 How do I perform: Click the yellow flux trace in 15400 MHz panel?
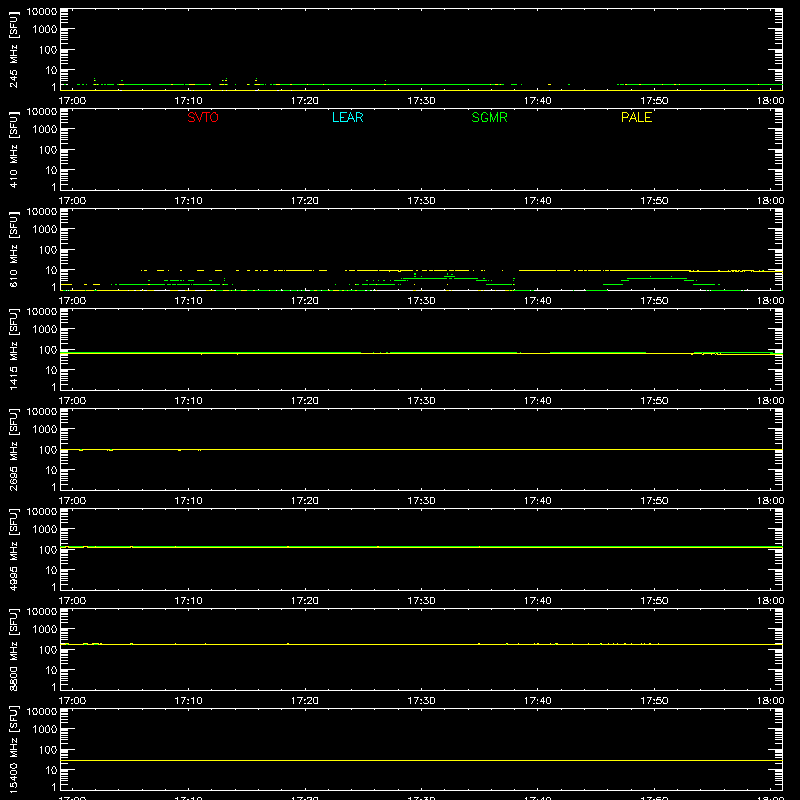click(x=421, y=760)
